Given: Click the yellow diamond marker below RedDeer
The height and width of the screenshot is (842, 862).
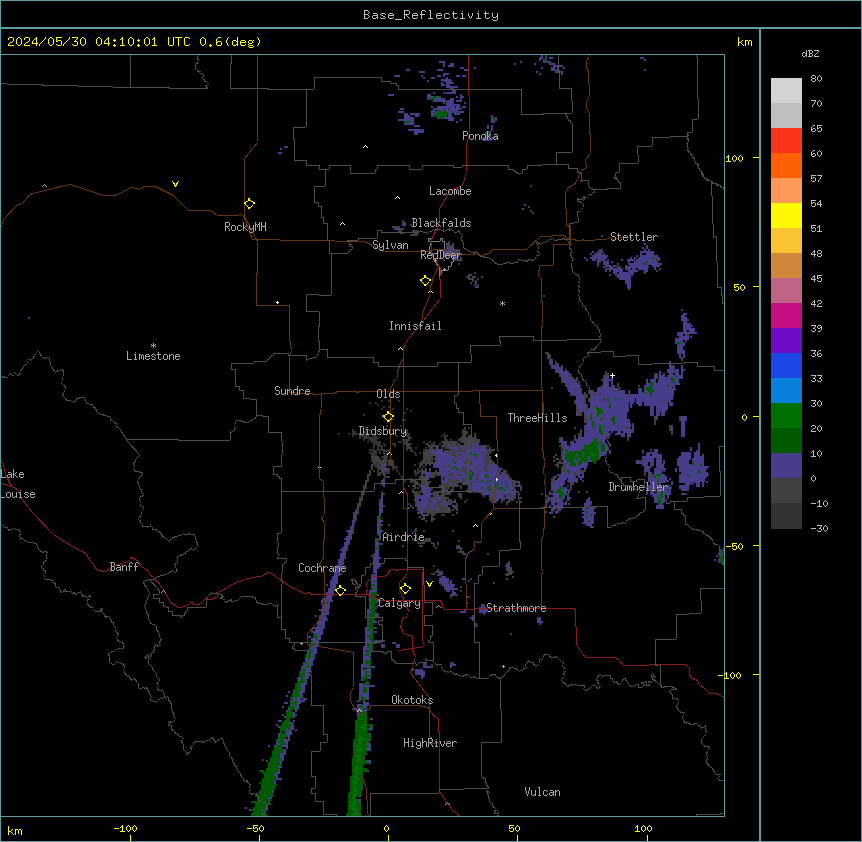Looking at the screenshot, I should point(426,281).
